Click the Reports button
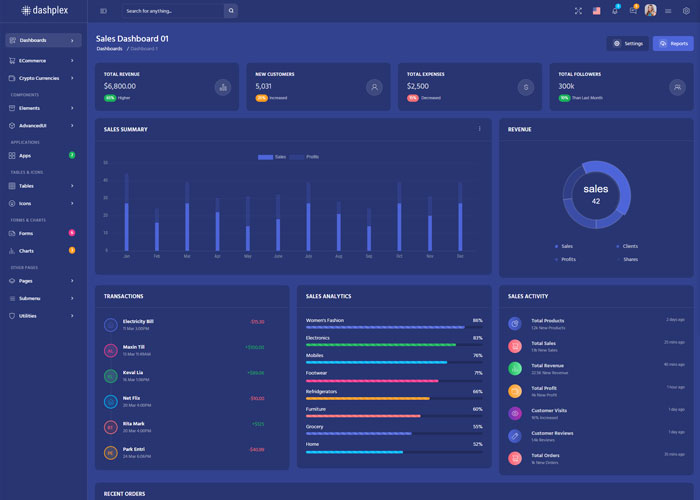The height and width of the screenshot is (500, 700). pos(673,44)
